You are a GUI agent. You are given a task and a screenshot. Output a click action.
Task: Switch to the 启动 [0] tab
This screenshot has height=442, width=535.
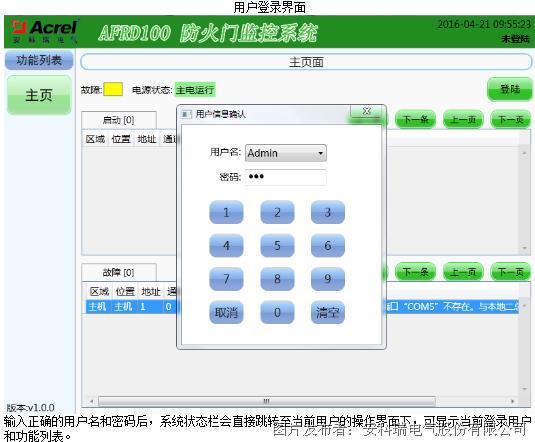pyautogui.click(x=119, y=120)
